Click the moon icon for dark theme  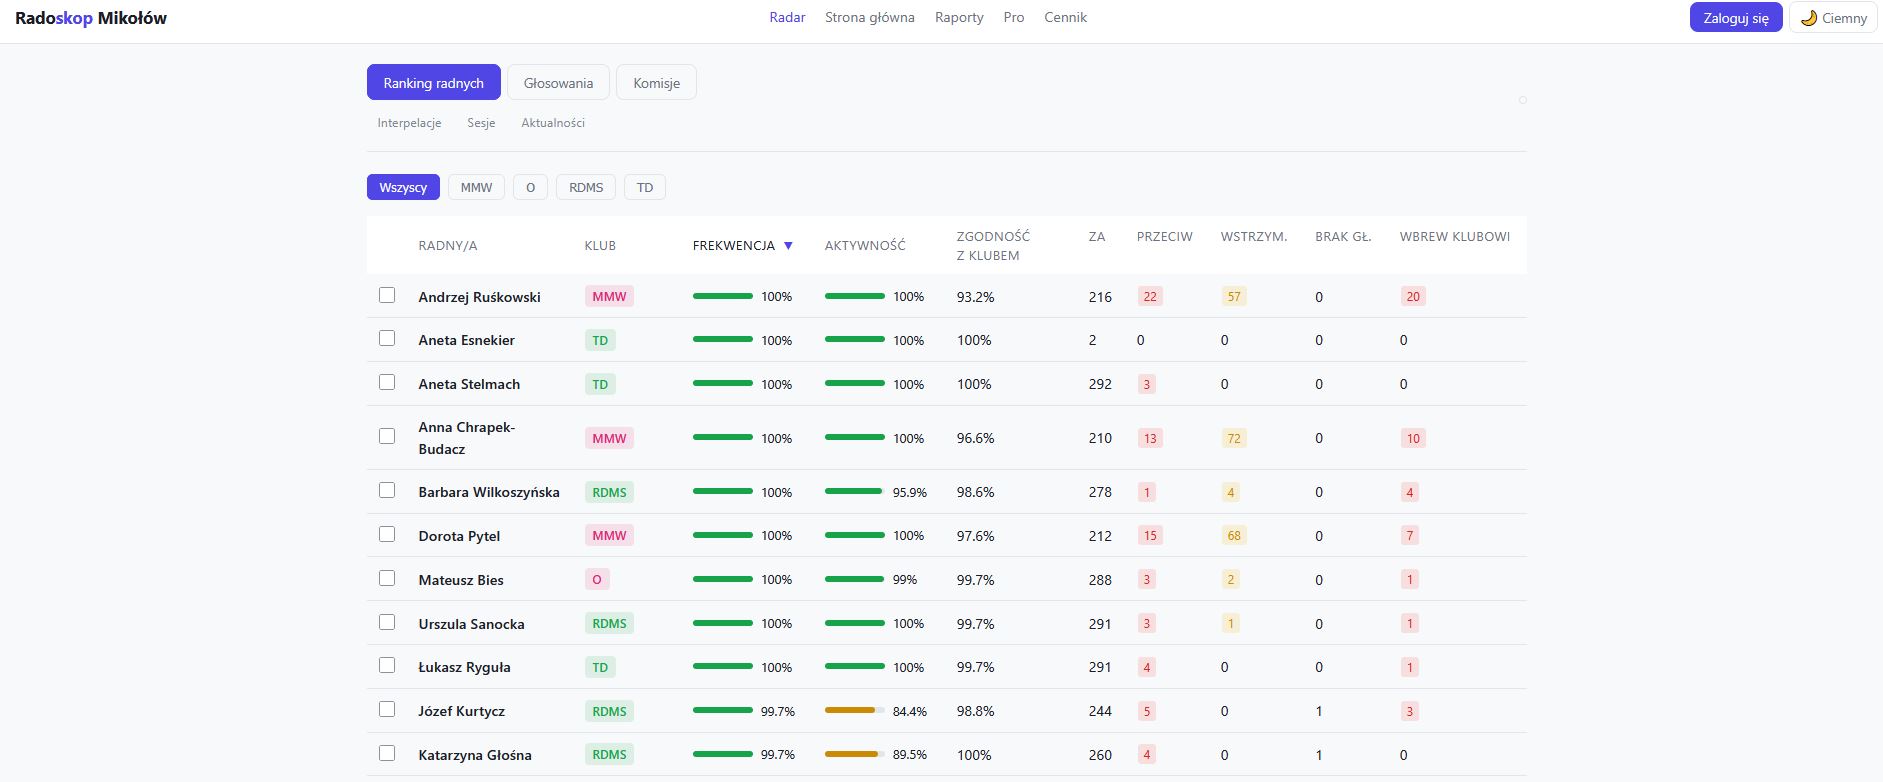[1808, 18]
